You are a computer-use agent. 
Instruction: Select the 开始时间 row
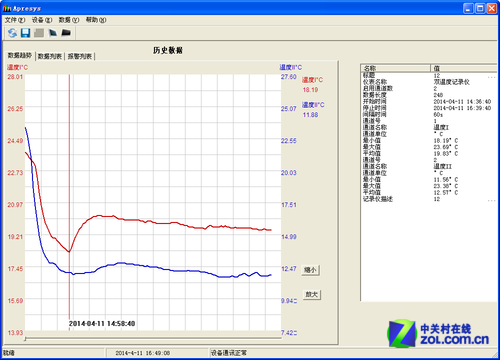[x=429, y=101]
